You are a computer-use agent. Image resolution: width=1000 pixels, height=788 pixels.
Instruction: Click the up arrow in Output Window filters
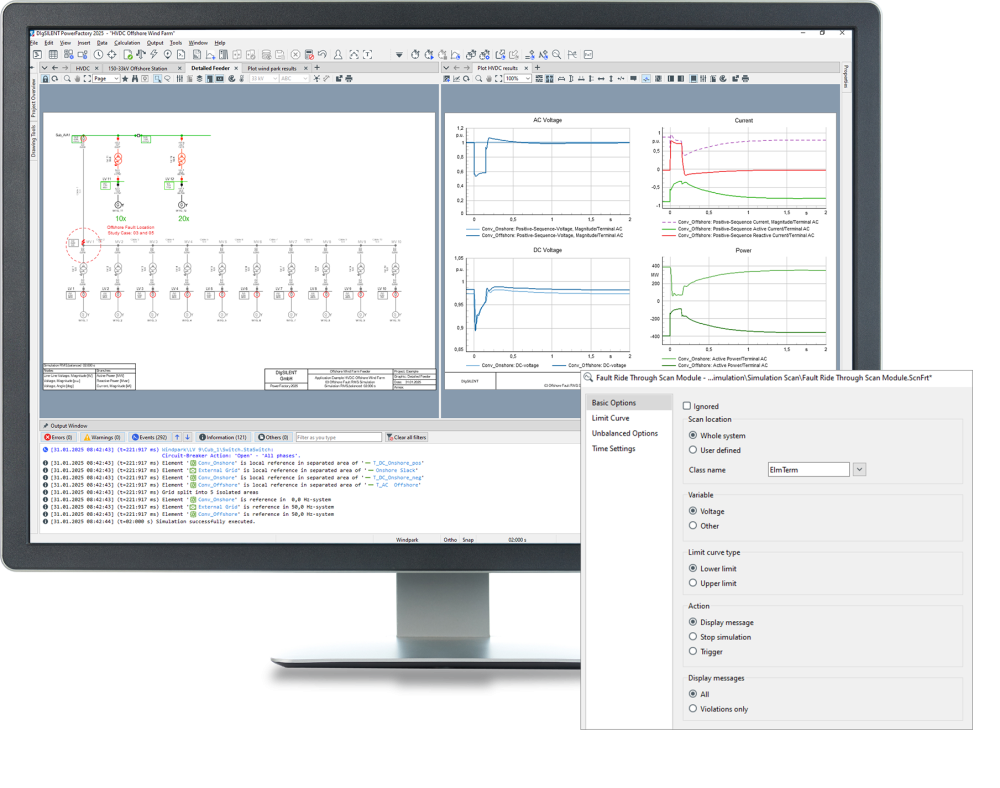177,437
